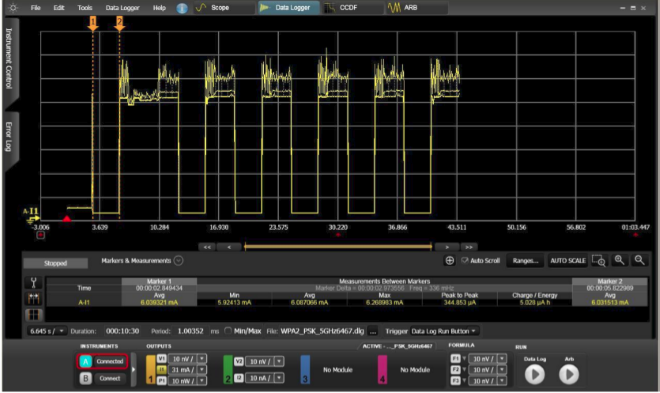This screenshot has width=660, height=393.
Task: Open V2 10 mV/ scale dropdown
Action: pyautogui.click(x=279, y=361)
